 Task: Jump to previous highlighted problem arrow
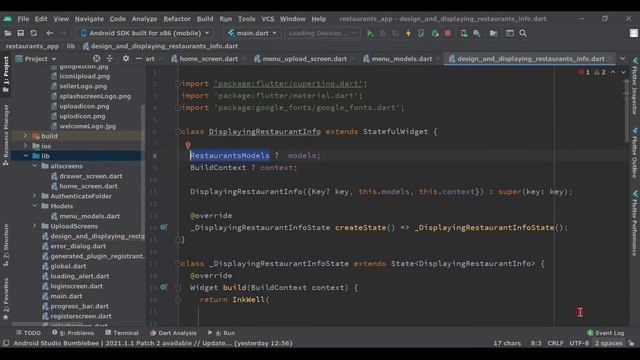pyautogui.click(x=613, y=72)
